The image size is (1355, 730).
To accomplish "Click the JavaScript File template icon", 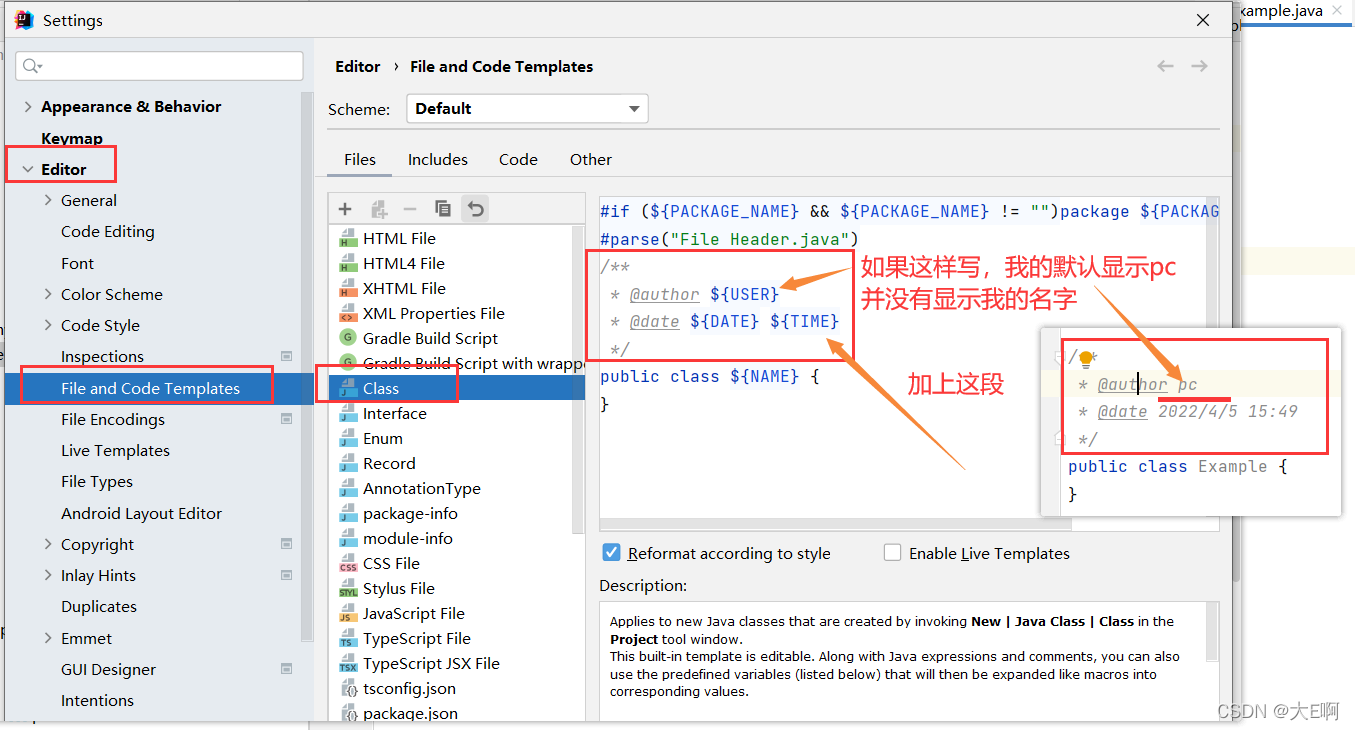I will point(348,613).
